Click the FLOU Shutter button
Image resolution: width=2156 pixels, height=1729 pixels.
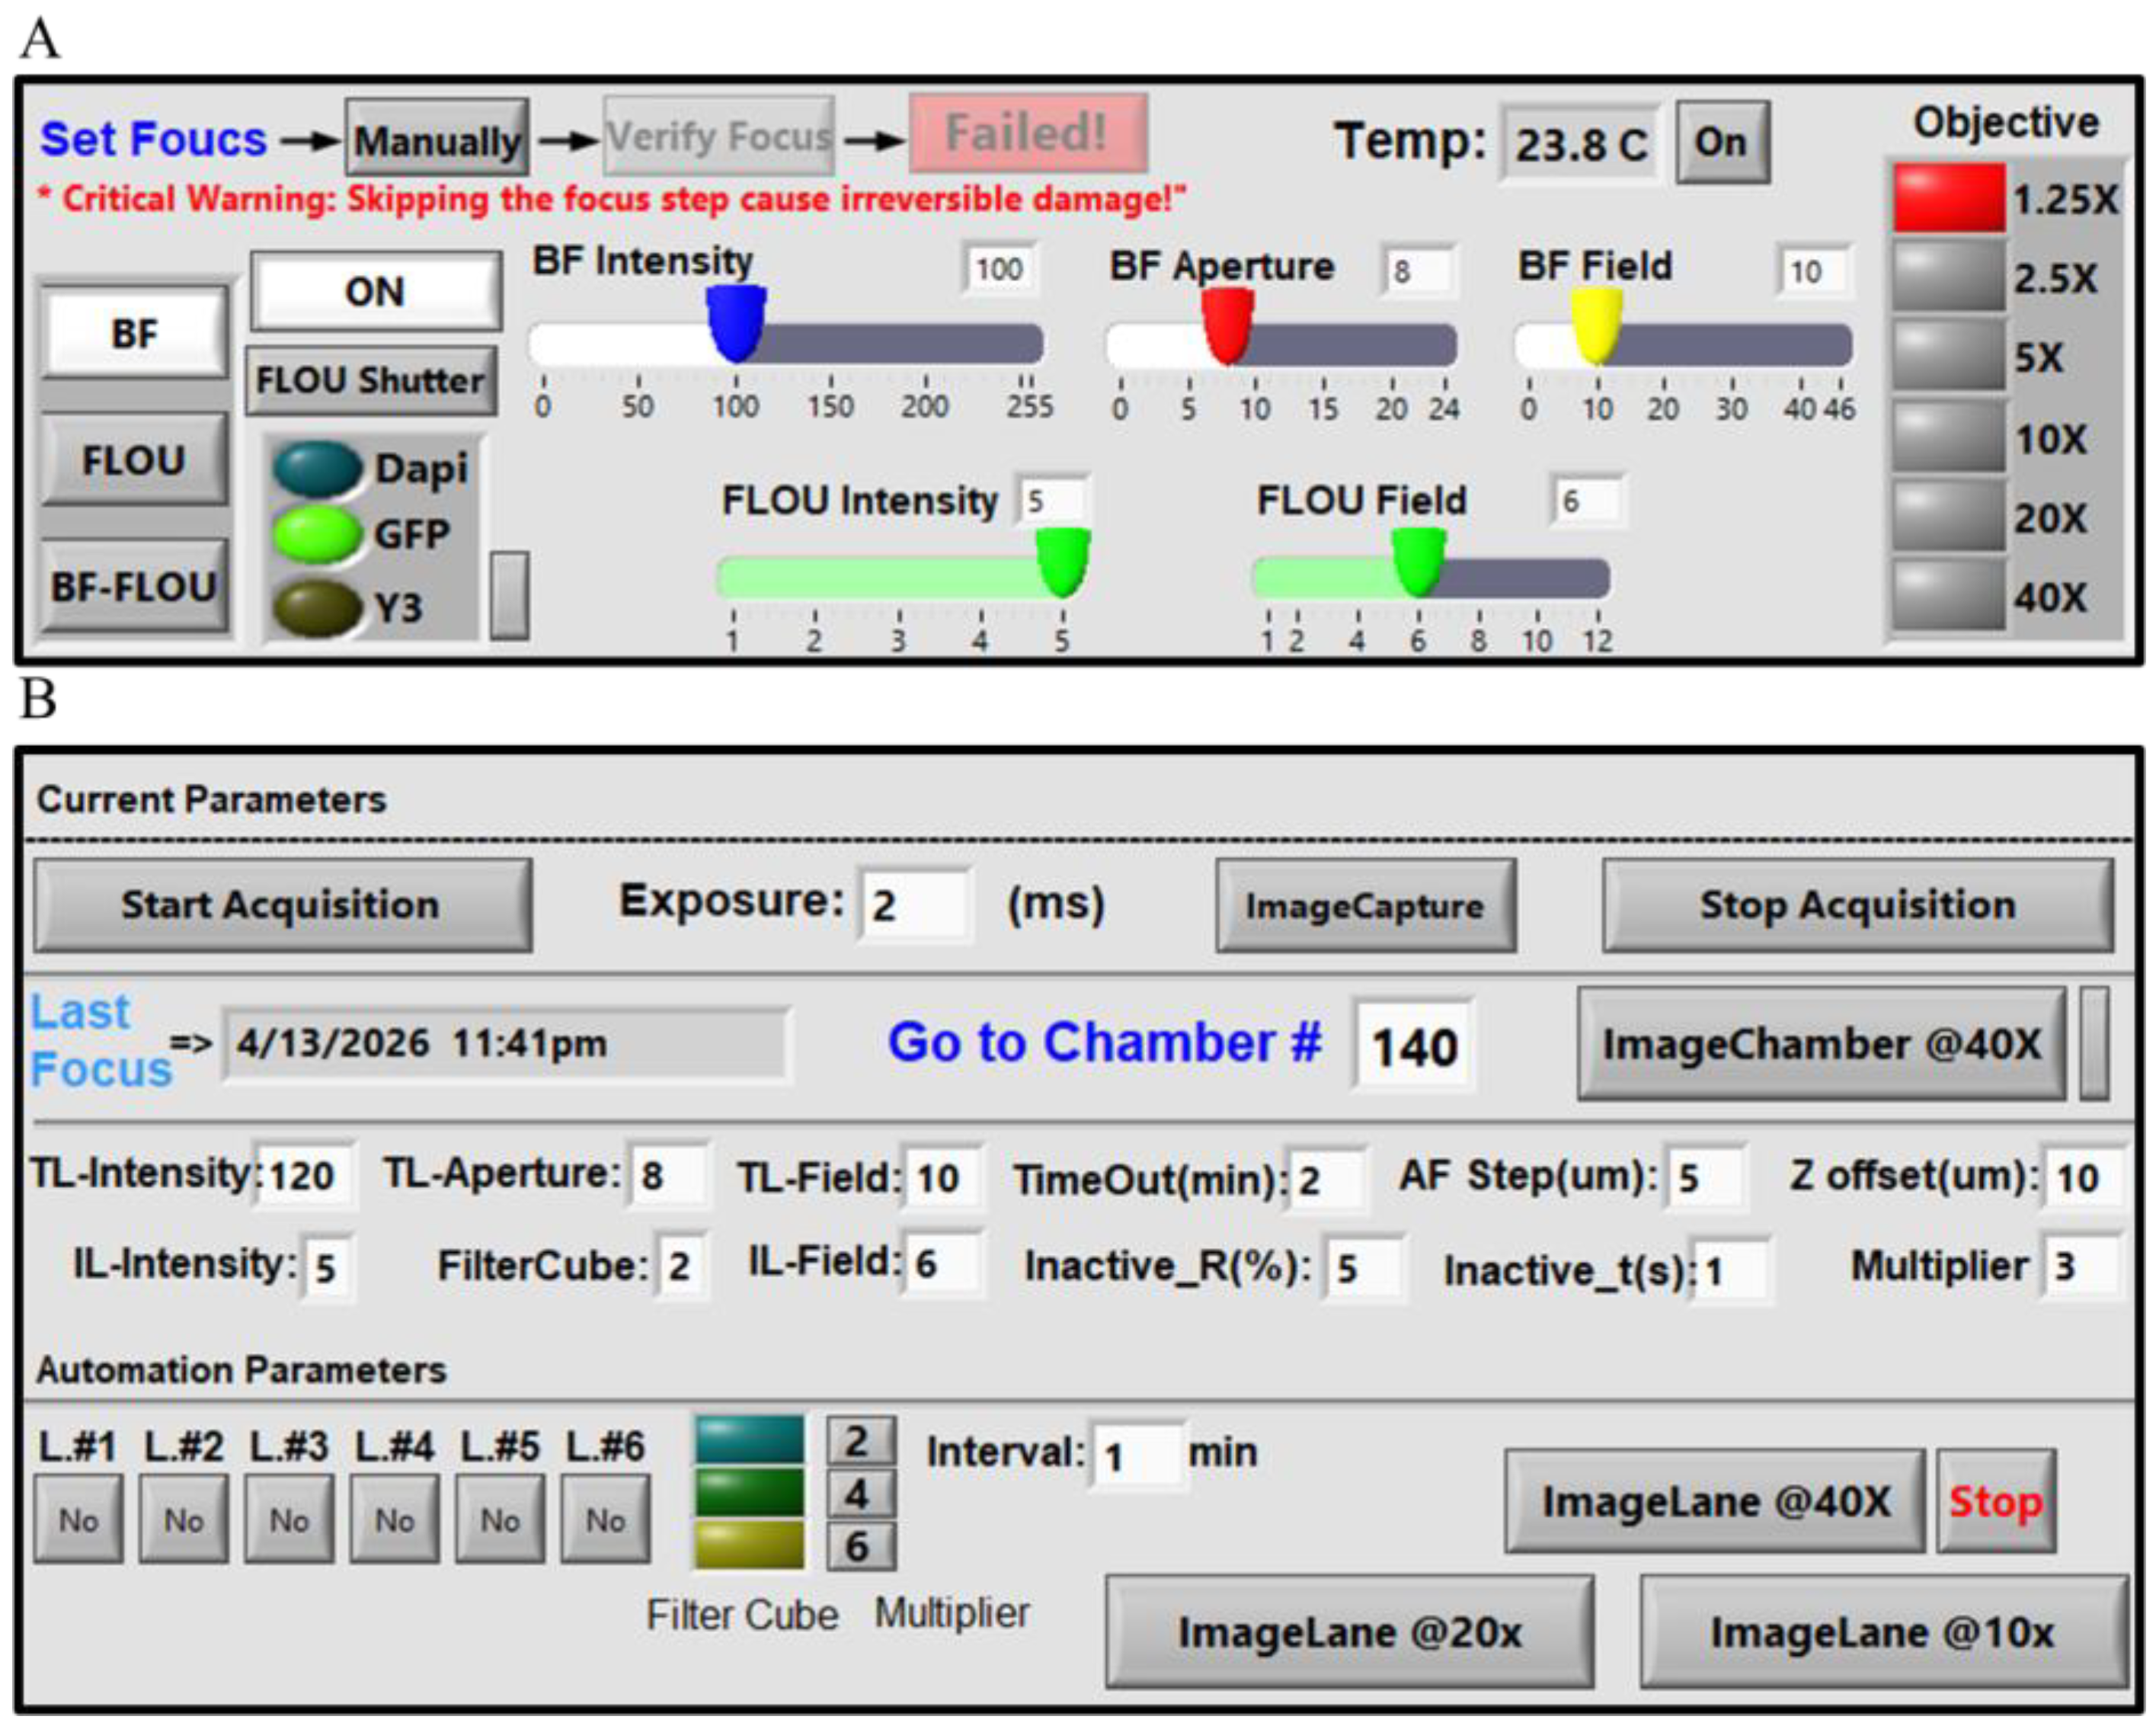tap(371, 380)
